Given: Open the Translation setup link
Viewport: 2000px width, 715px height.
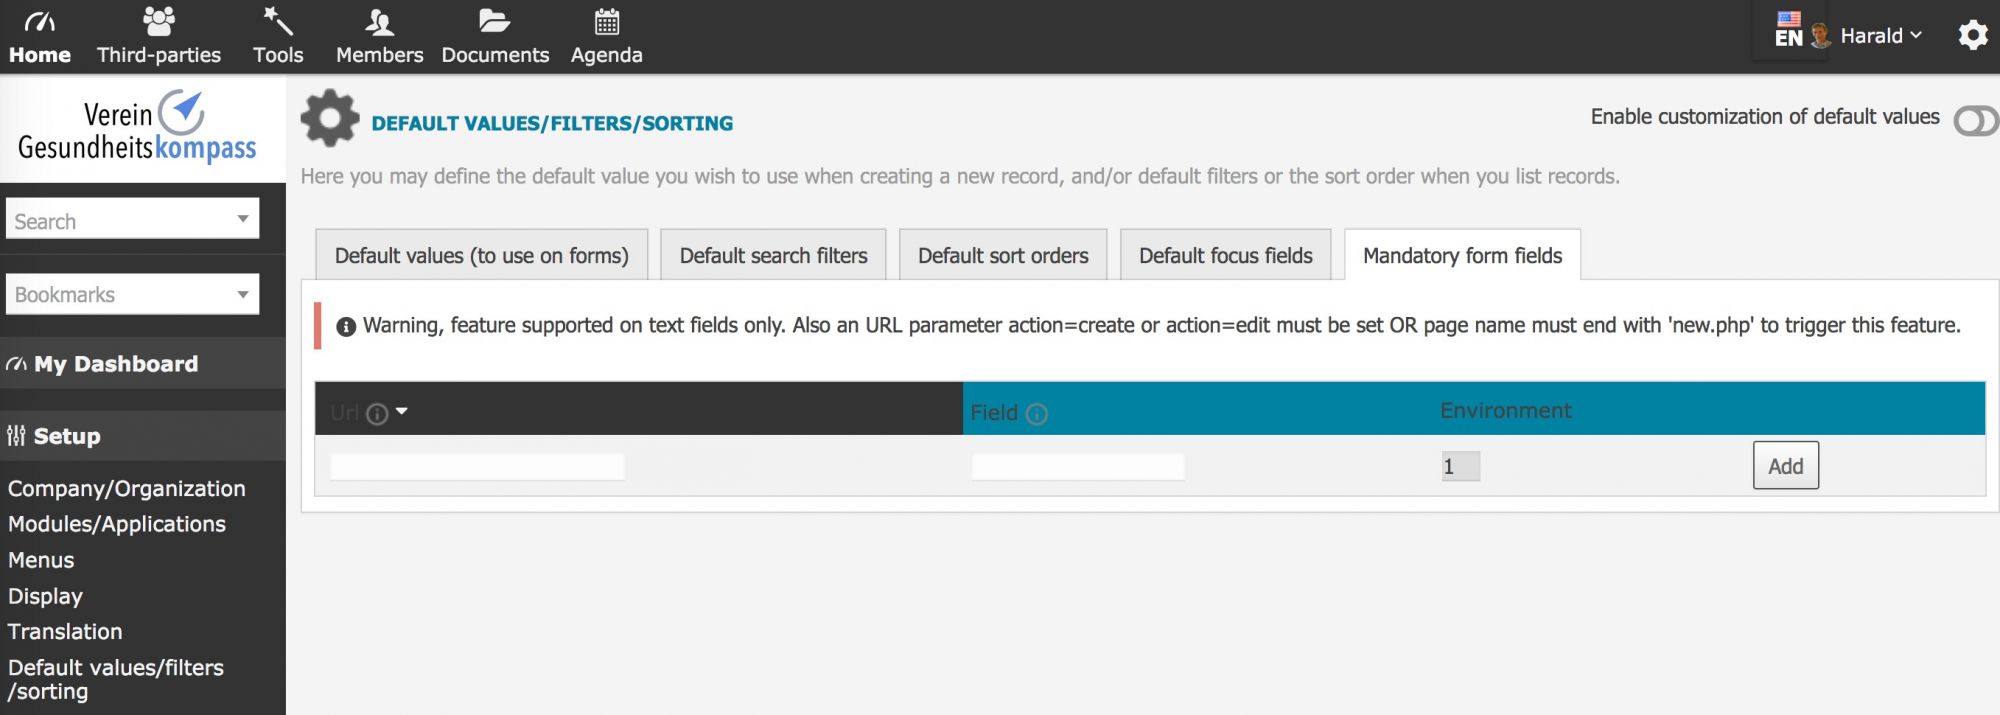Looking at the screenshot, I should click(x=65, y=632).
